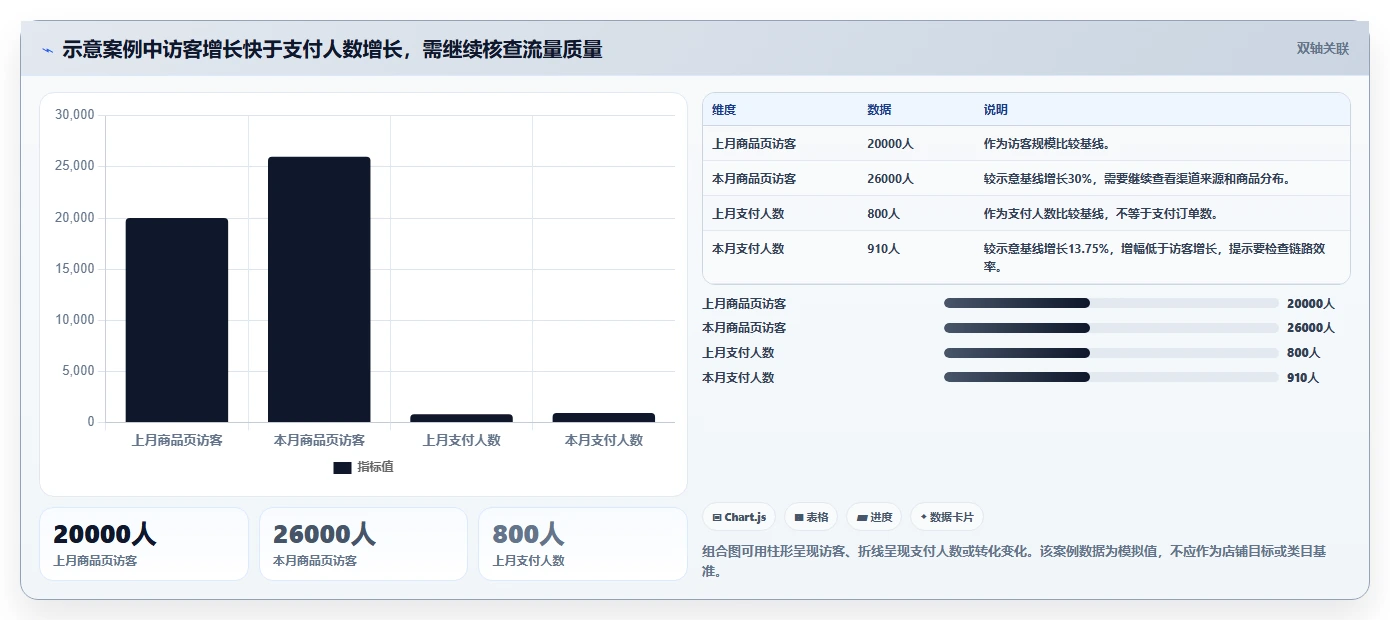Screen dimensions: 1390x620
Task: Click the 维度 table column header
Action: 724,110
